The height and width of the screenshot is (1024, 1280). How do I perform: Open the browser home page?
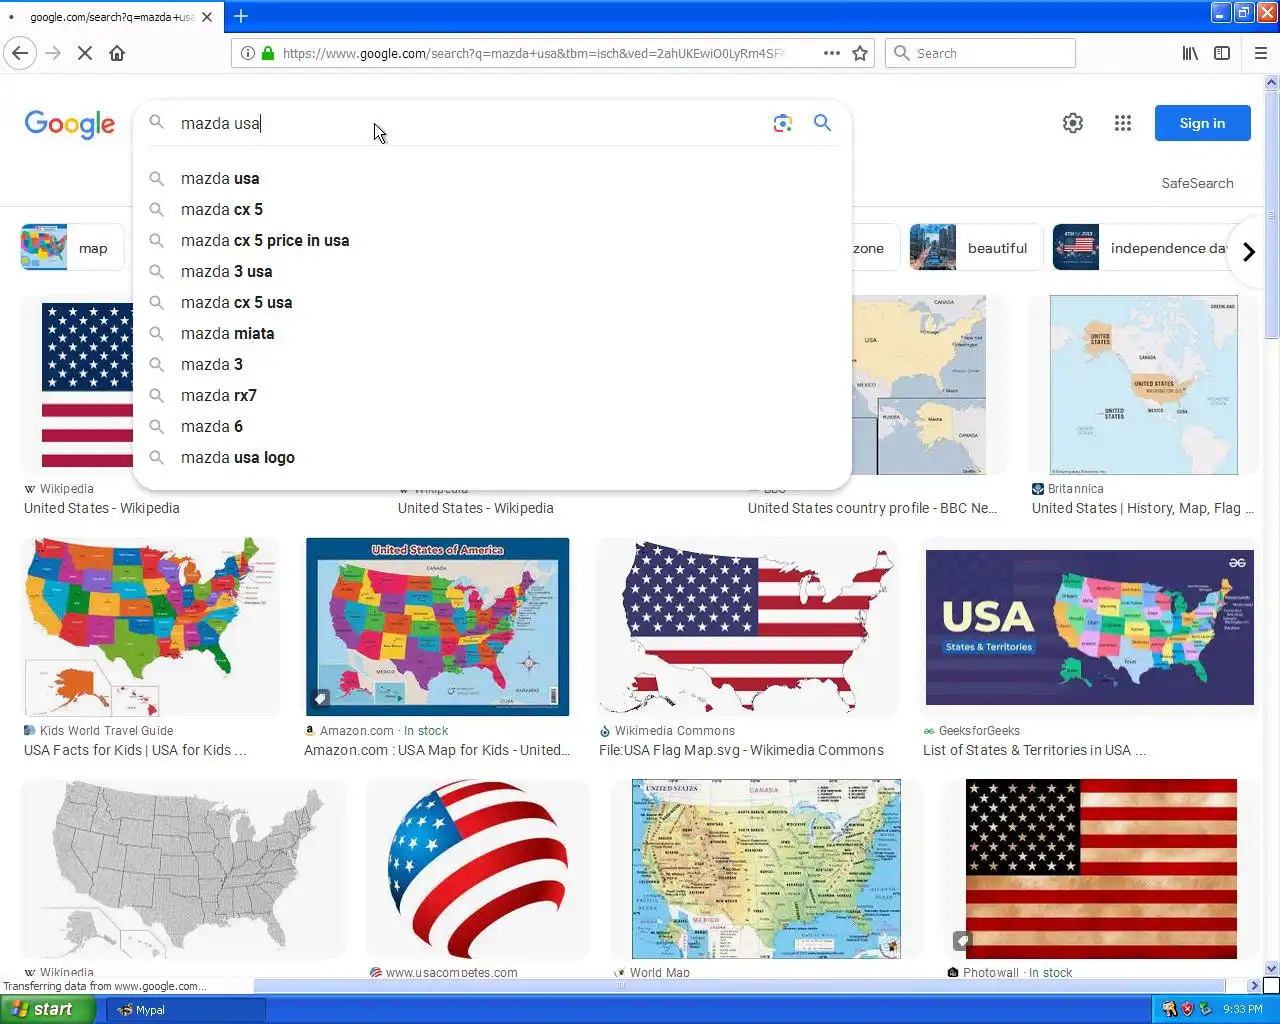click(117, 53)
